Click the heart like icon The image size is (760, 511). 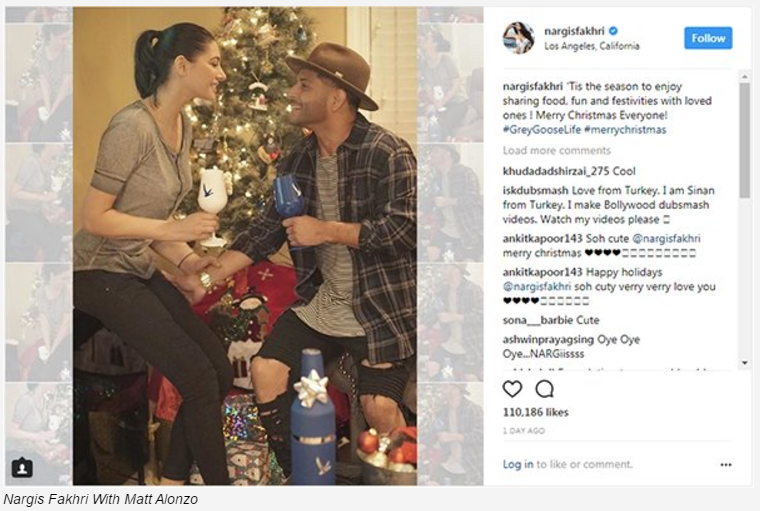[512, 389]
